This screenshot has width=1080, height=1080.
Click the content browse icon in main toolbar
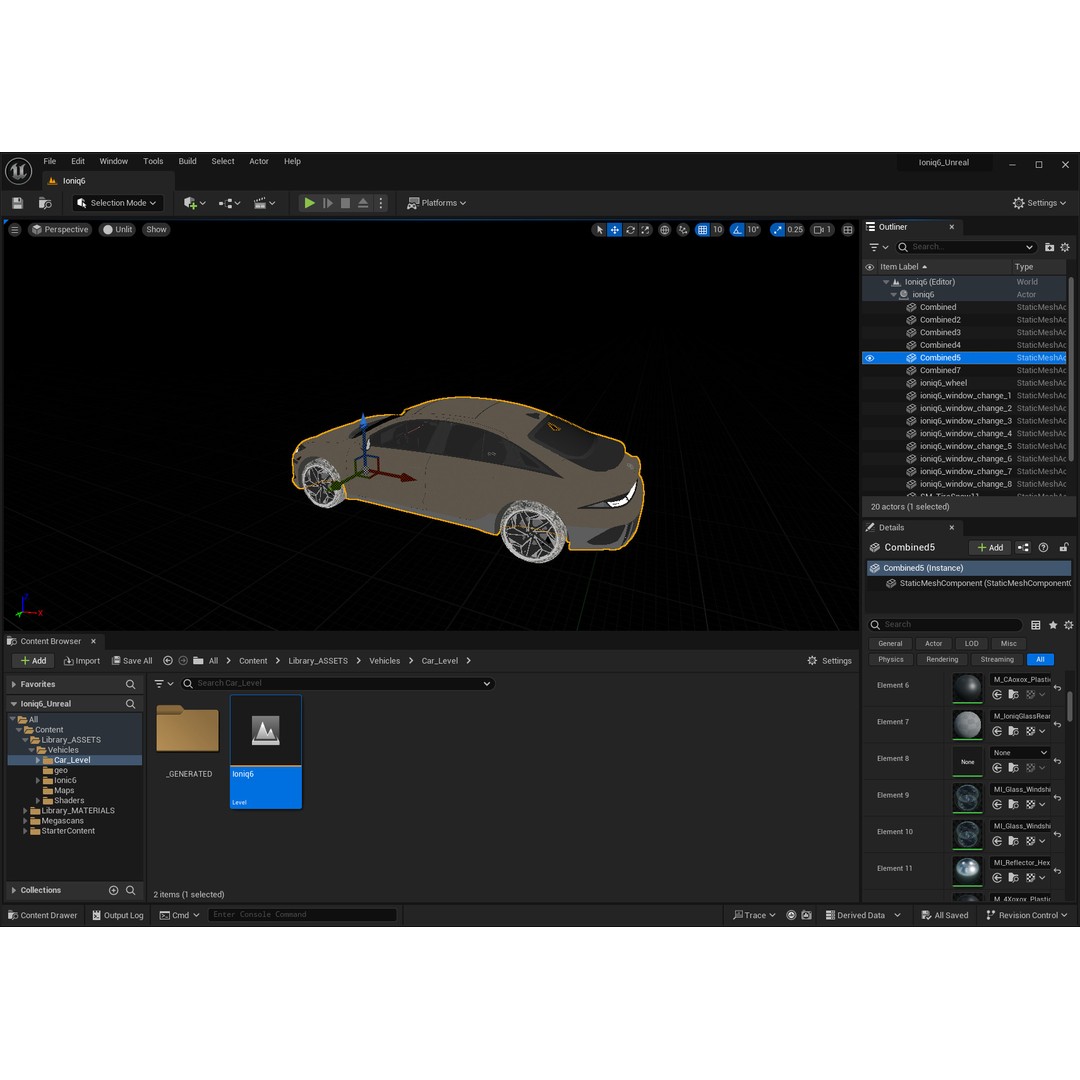pos(45,202)
